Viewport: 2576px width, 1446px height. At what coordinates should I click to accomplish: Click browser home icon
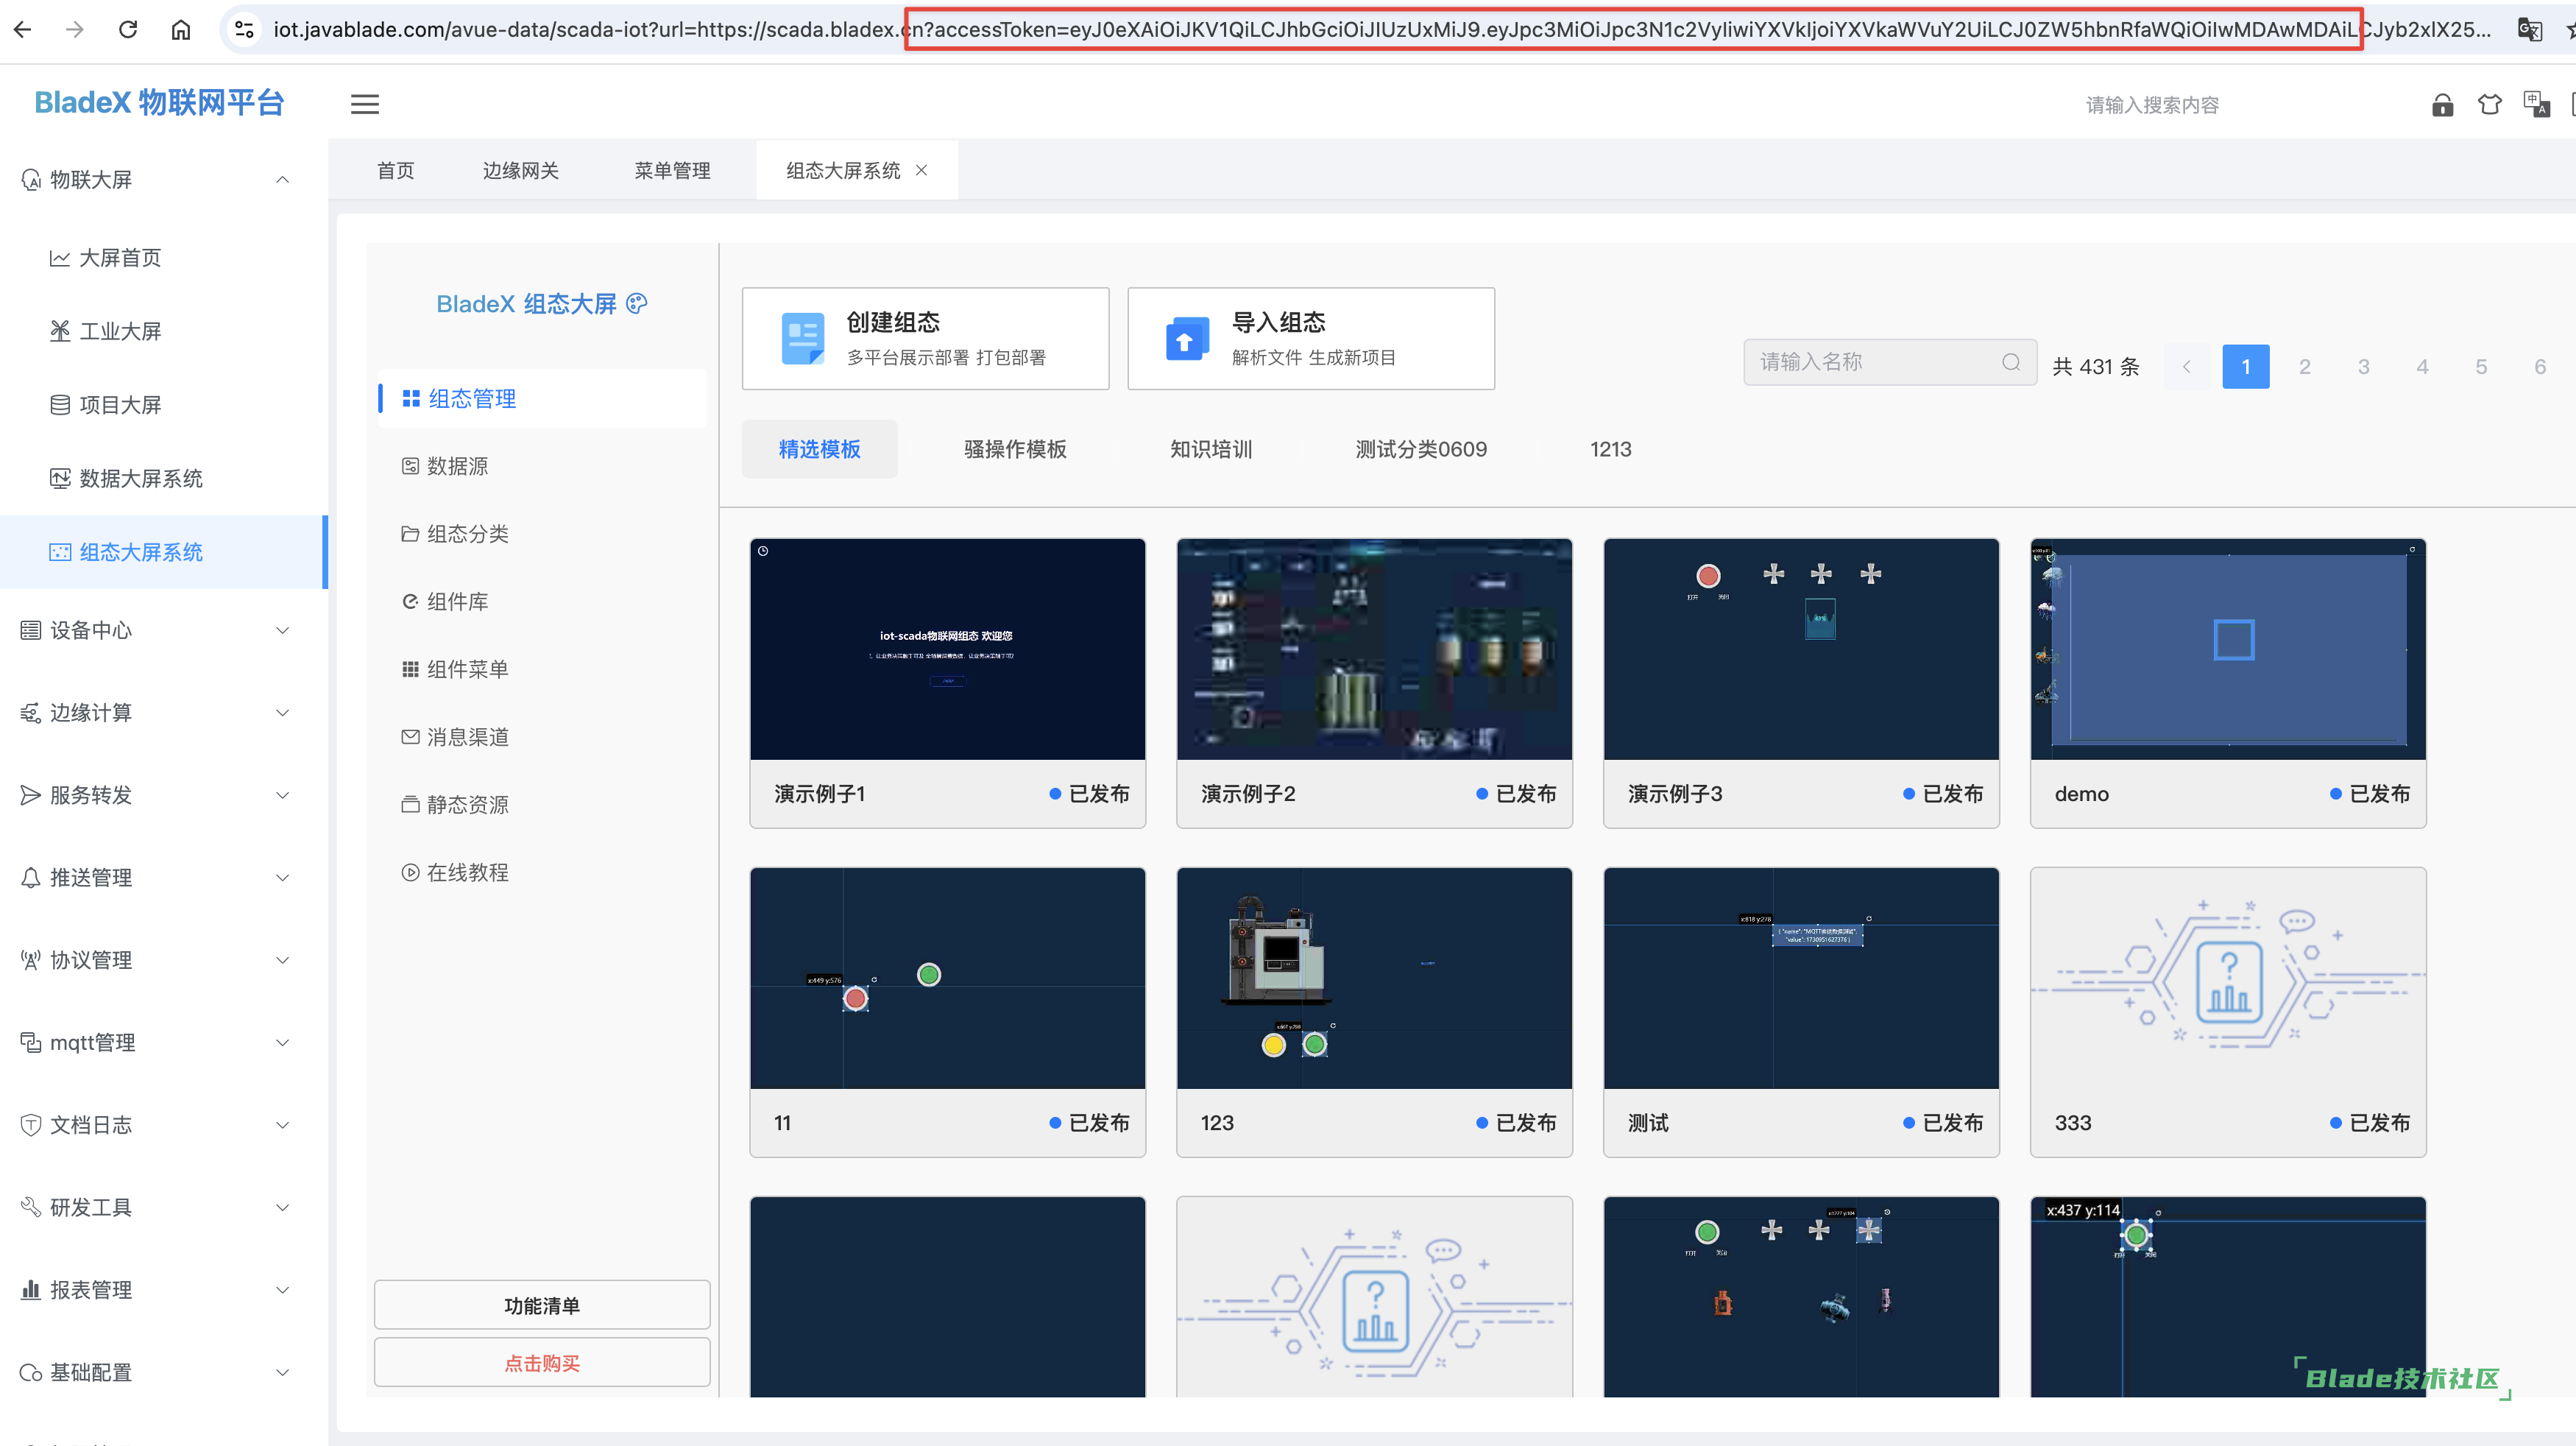pos(181,29)
